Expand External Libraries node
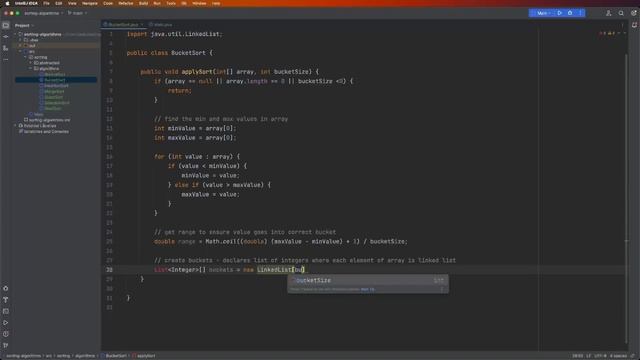The height and width of the screenshot is (360, 640). [x=16, y=126]
